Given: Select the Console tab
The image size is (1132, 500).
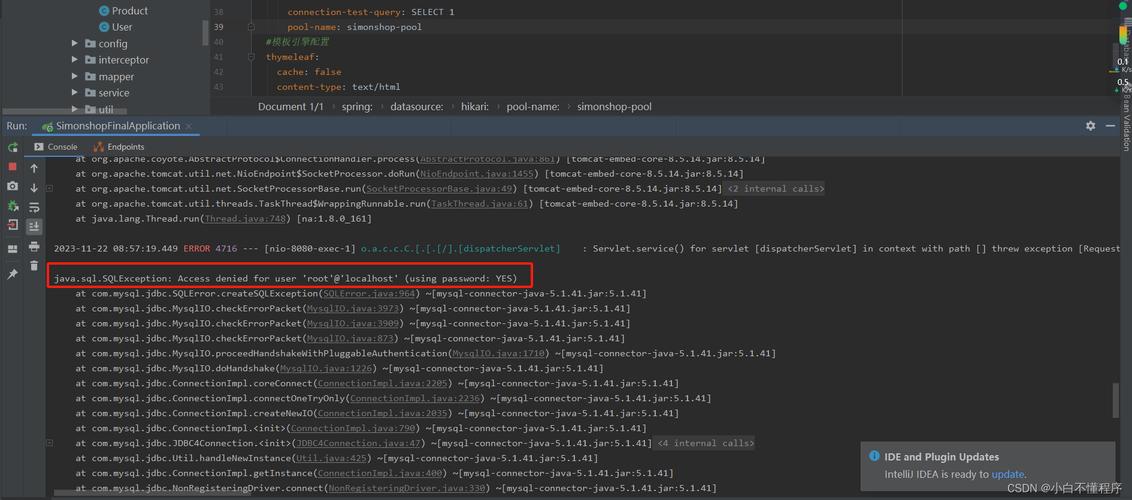Looking at the screenshot, I should (x=62, y=147).
